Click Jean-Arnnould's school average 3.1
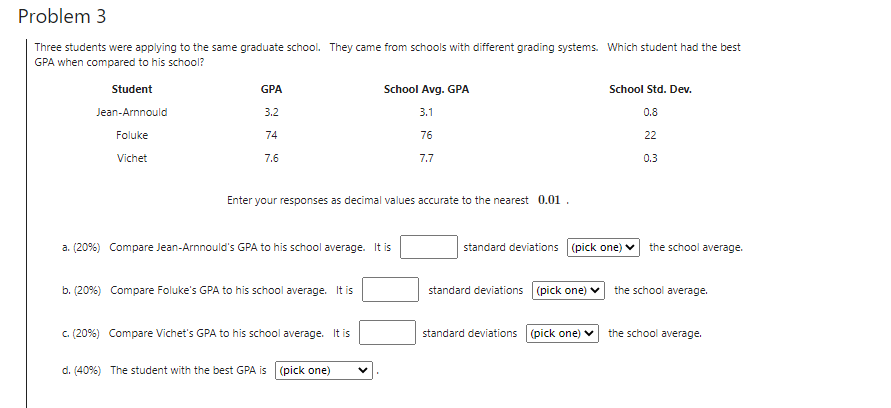Image resolution: width=891 pixels, height=408 pixels. click(x=426, y=112)
